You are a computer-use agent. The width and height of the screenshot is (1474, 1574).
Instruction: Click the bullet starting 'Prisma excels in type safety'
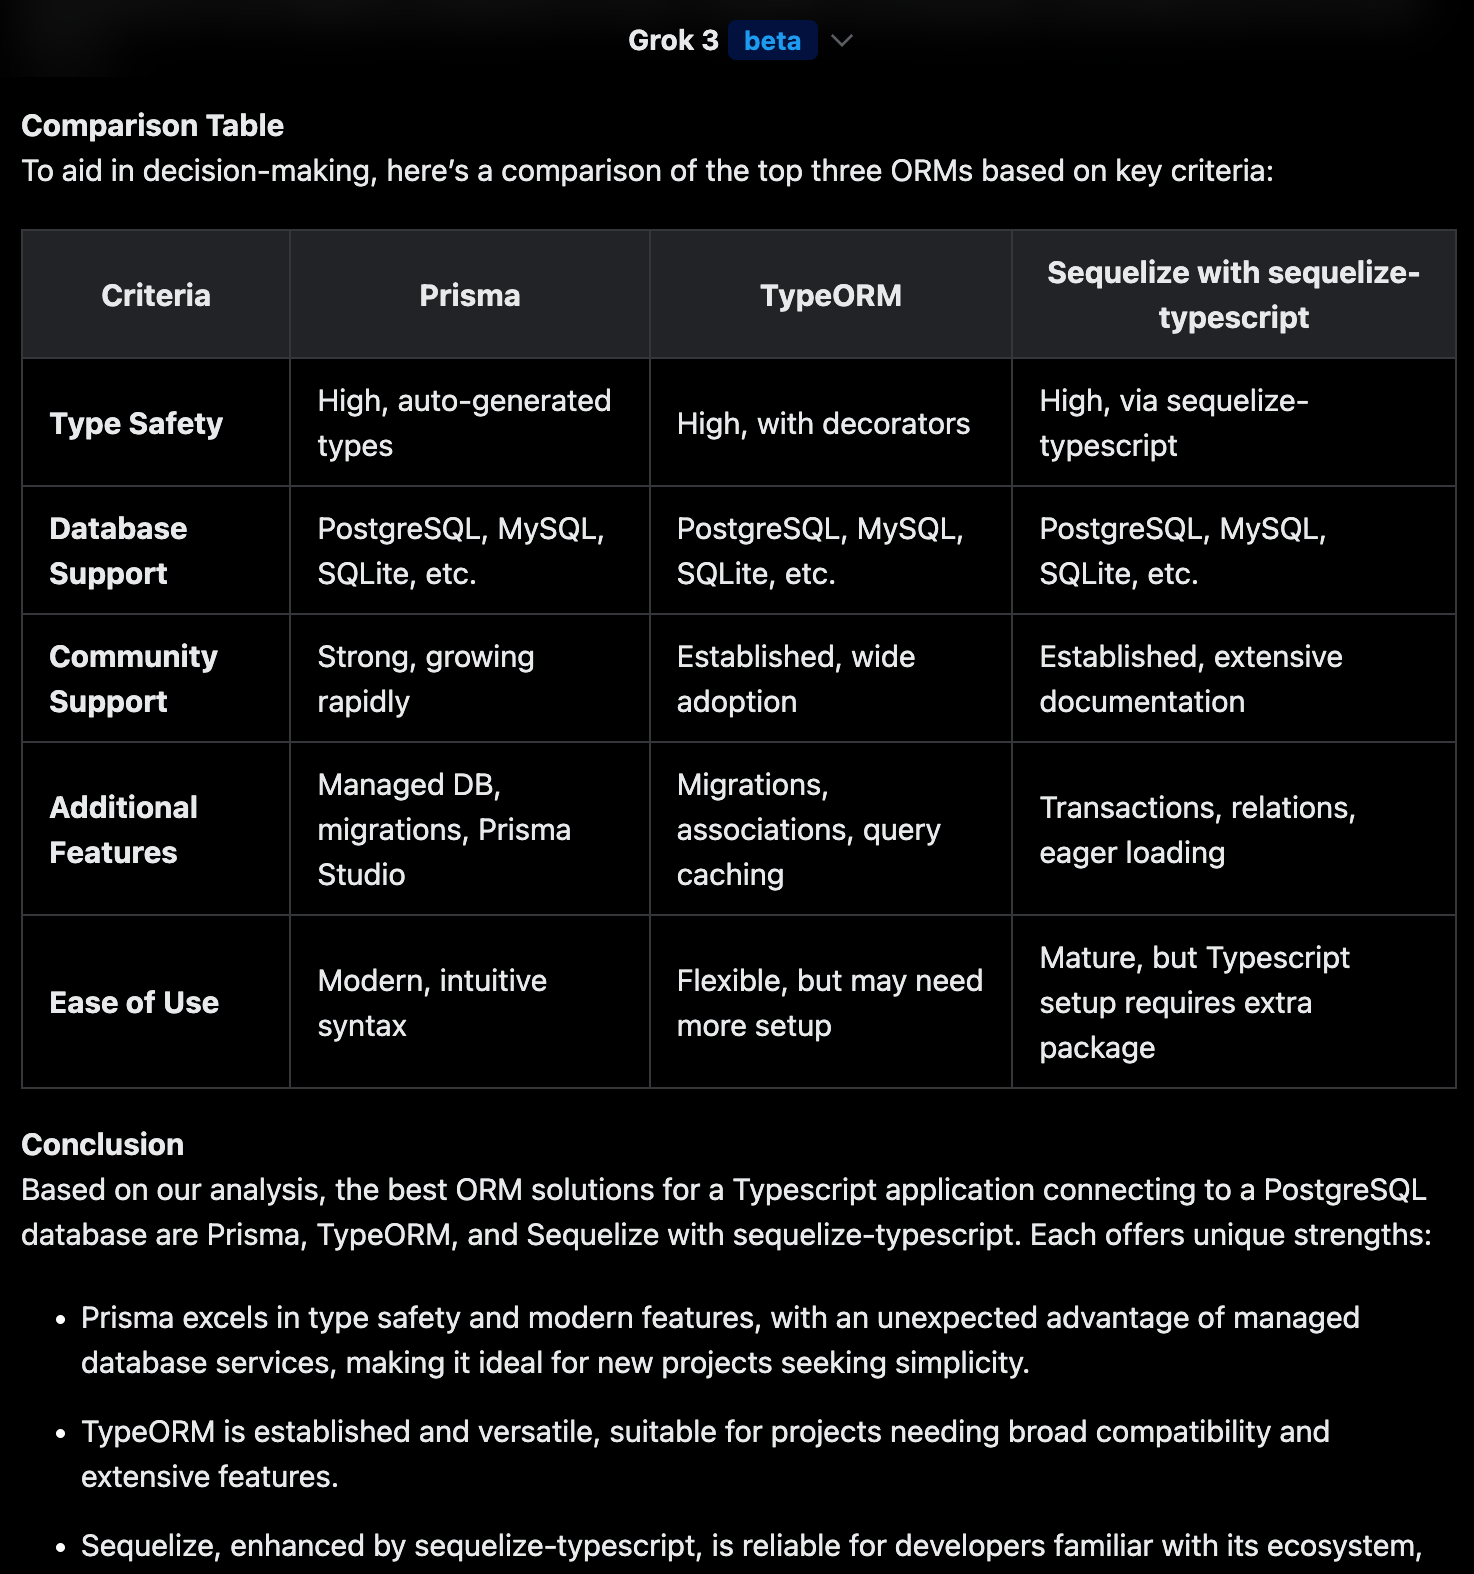(x=720, y=1340)
